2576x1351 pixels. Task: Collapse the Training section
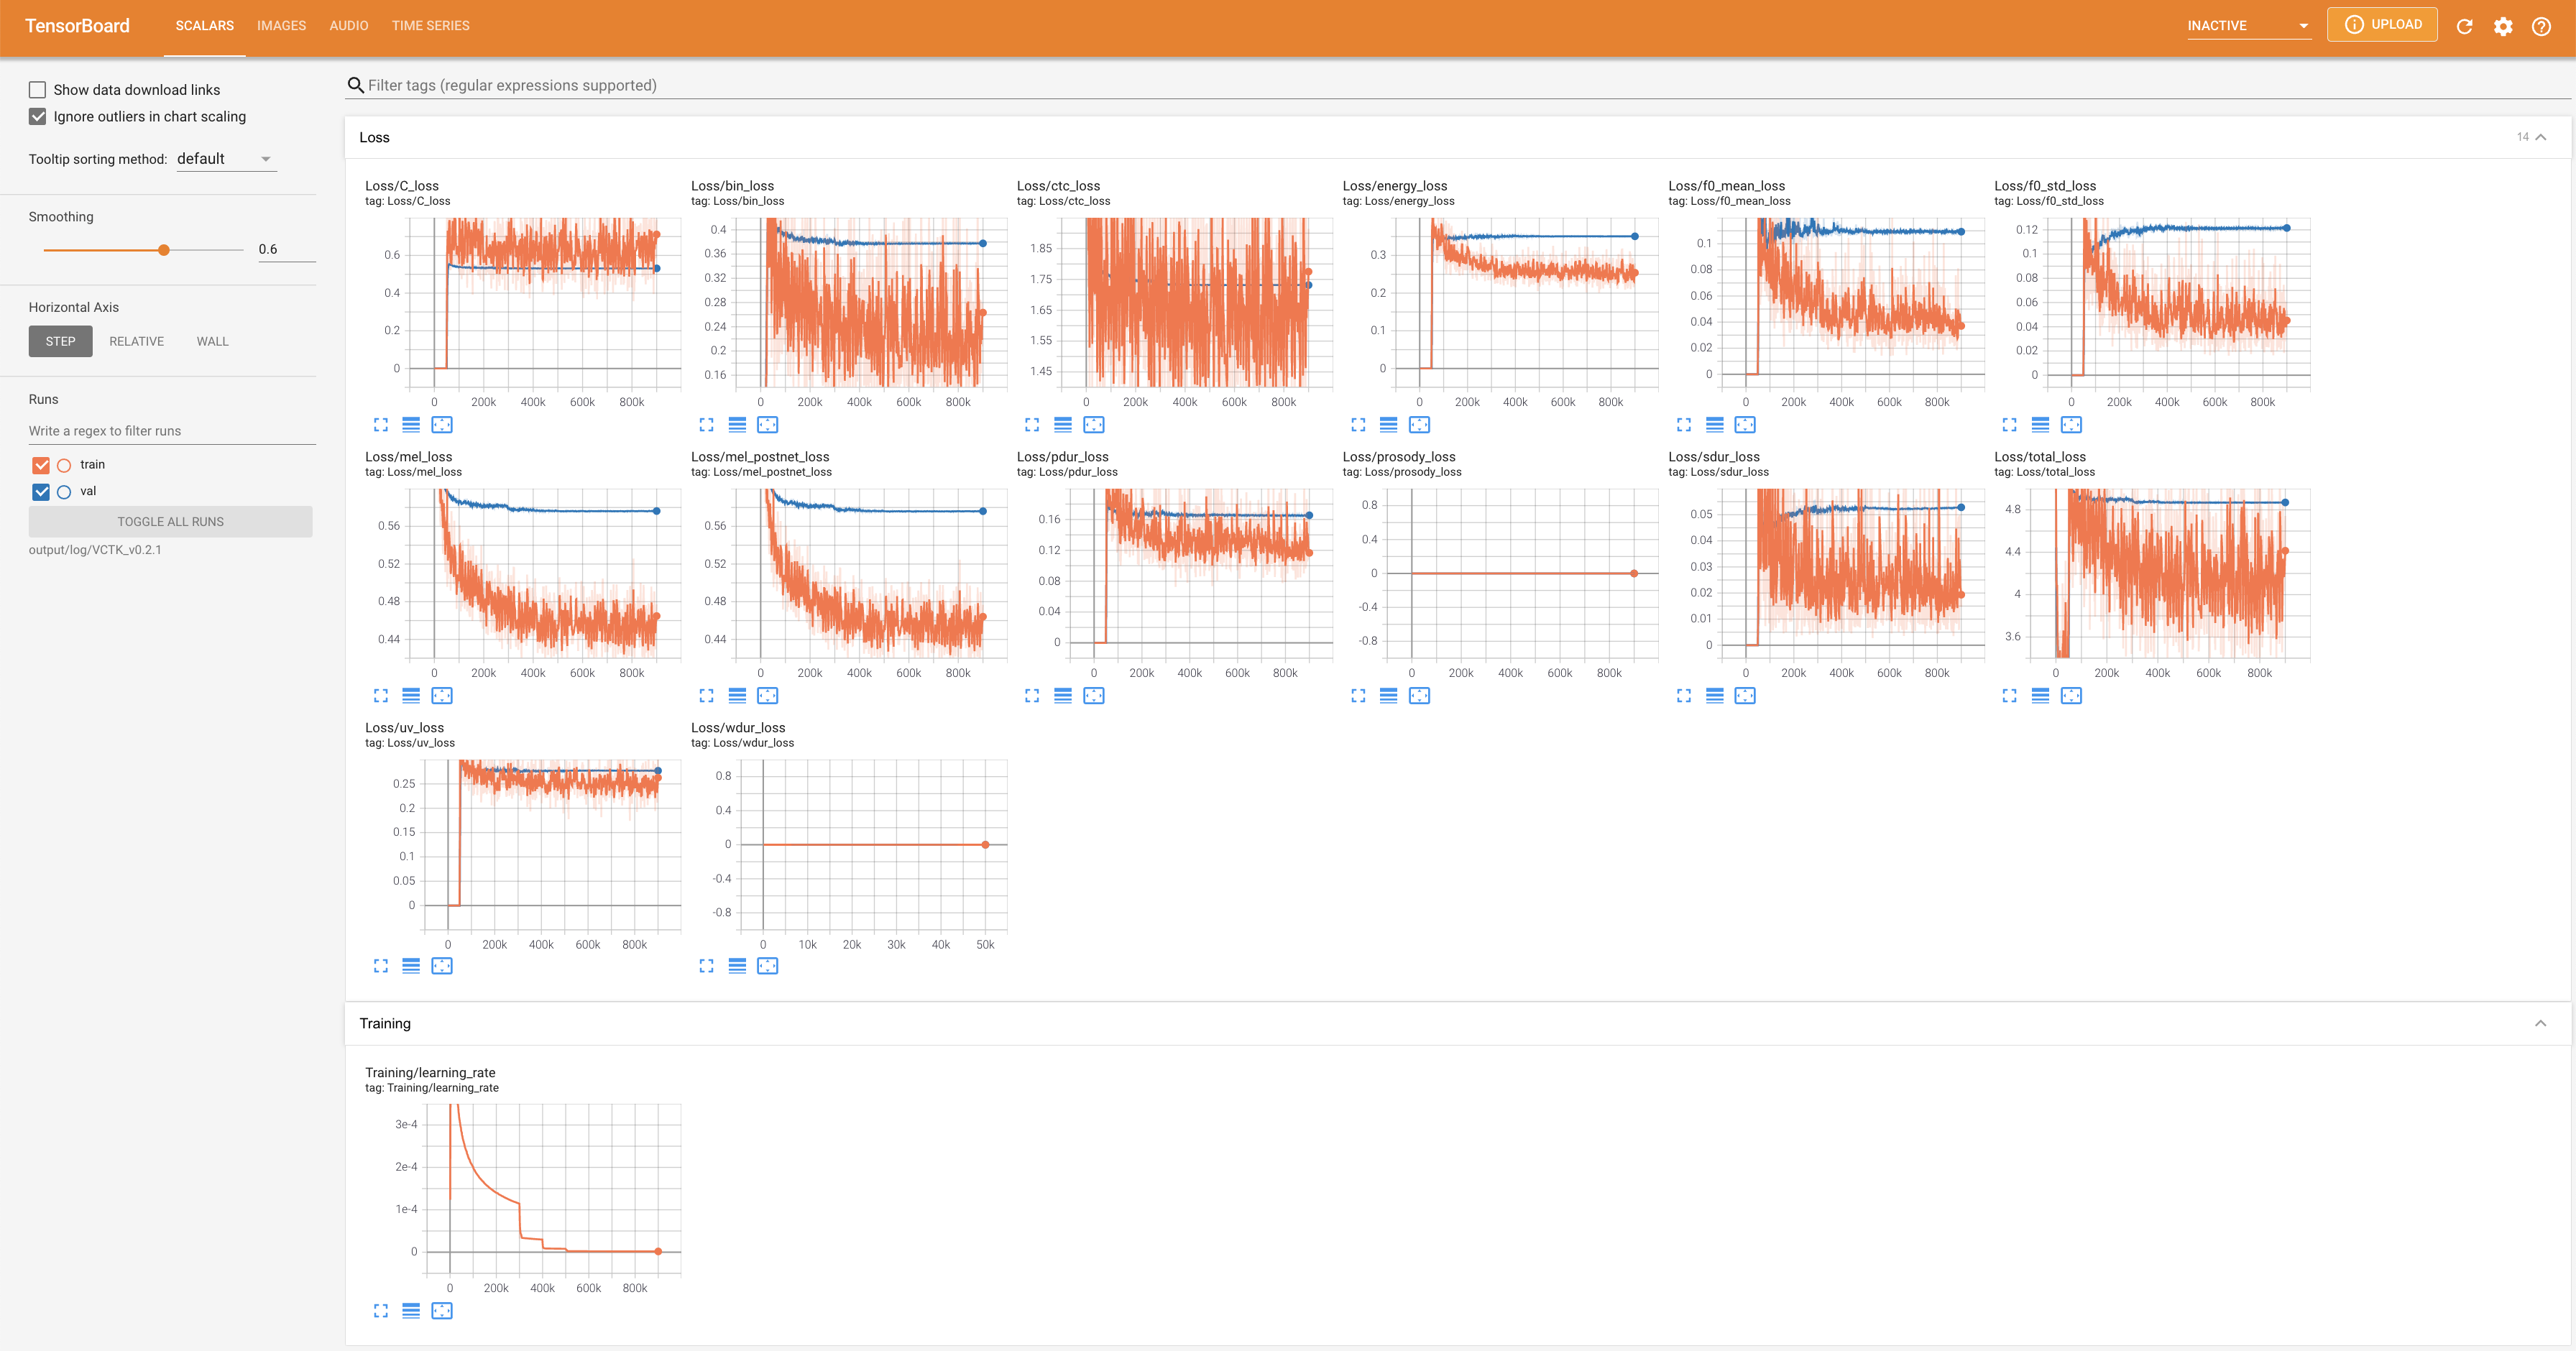click(2540, 1024)
